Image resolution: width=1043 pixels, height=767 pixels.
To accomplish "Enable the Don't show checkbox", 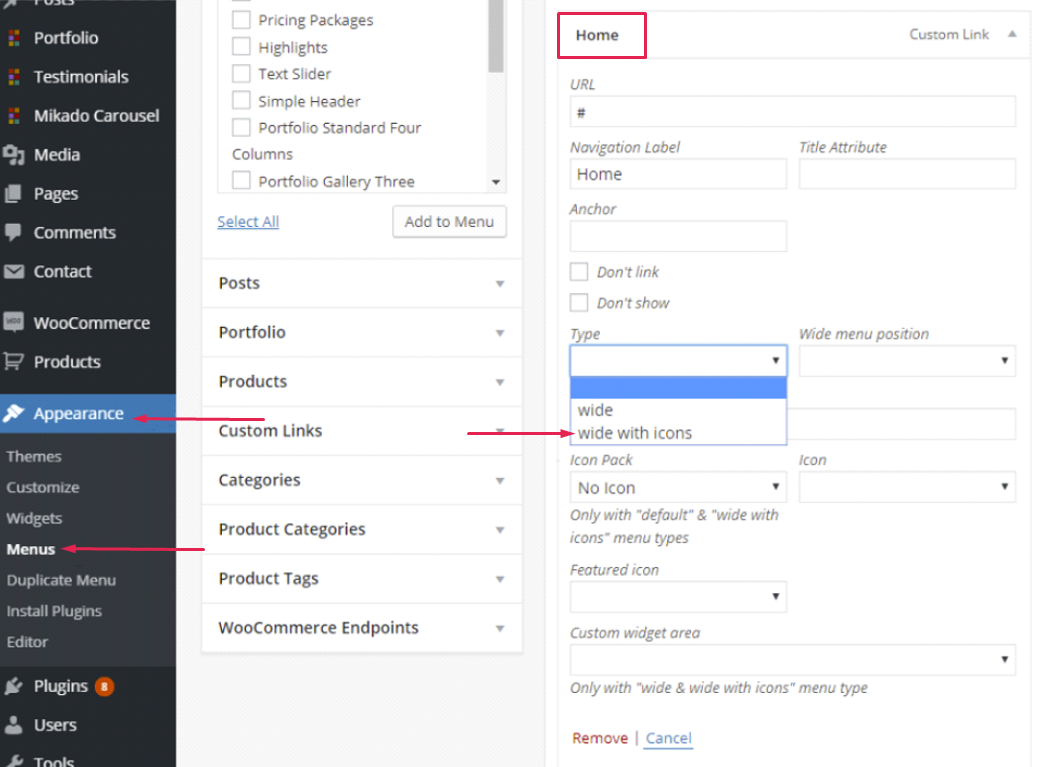I will coord(579,303).
